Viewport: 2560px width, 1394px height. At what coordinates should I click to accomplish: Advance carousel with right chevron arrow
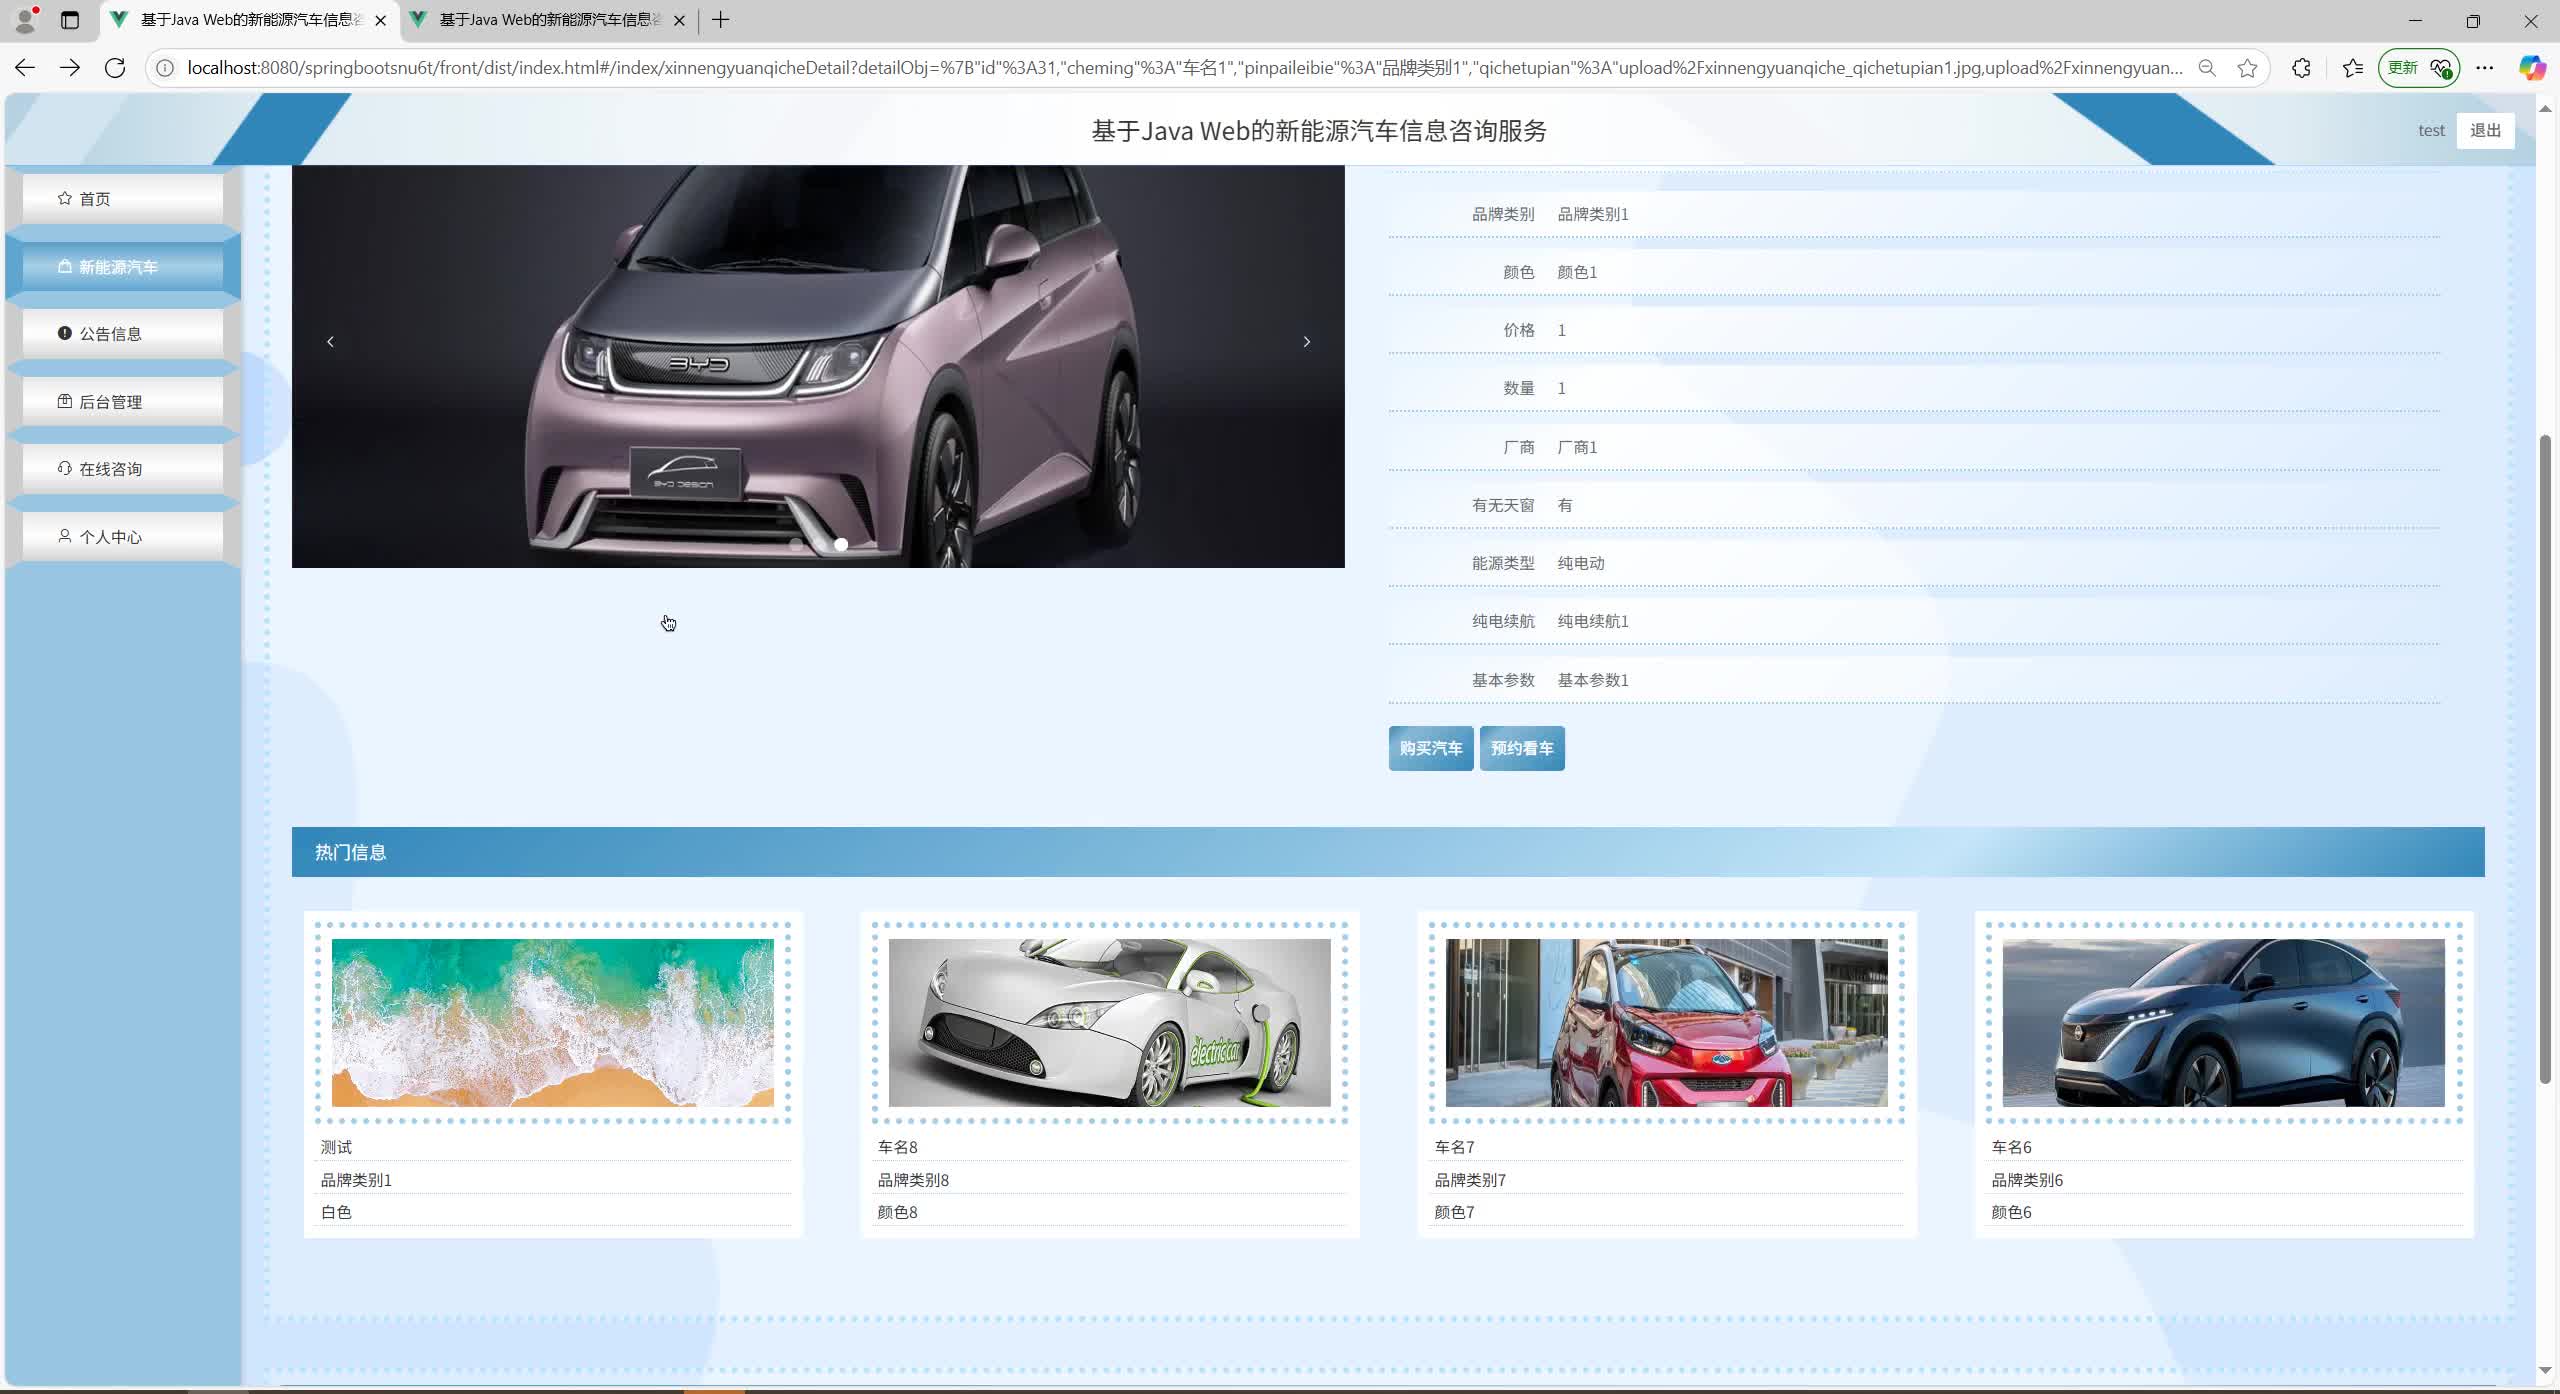click(x=1307, y=341)
